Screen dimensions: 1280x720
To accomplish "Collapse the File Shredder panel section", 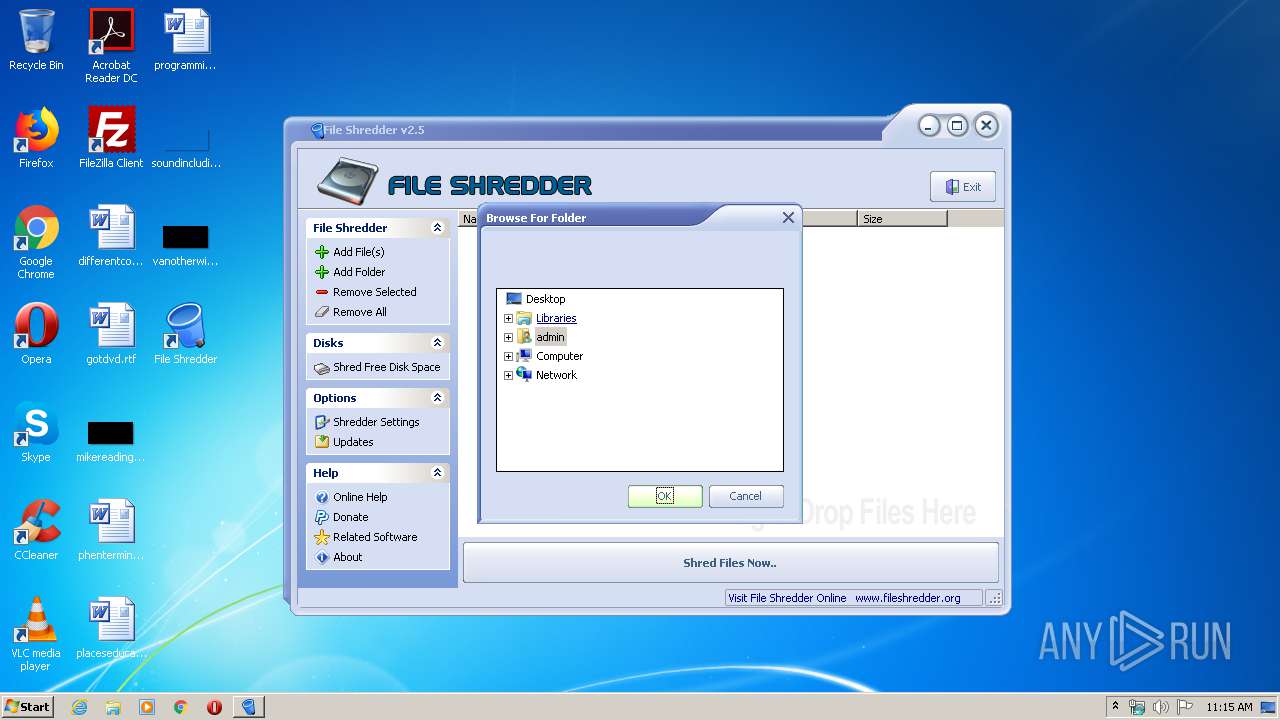I will (x=437, y=228).
